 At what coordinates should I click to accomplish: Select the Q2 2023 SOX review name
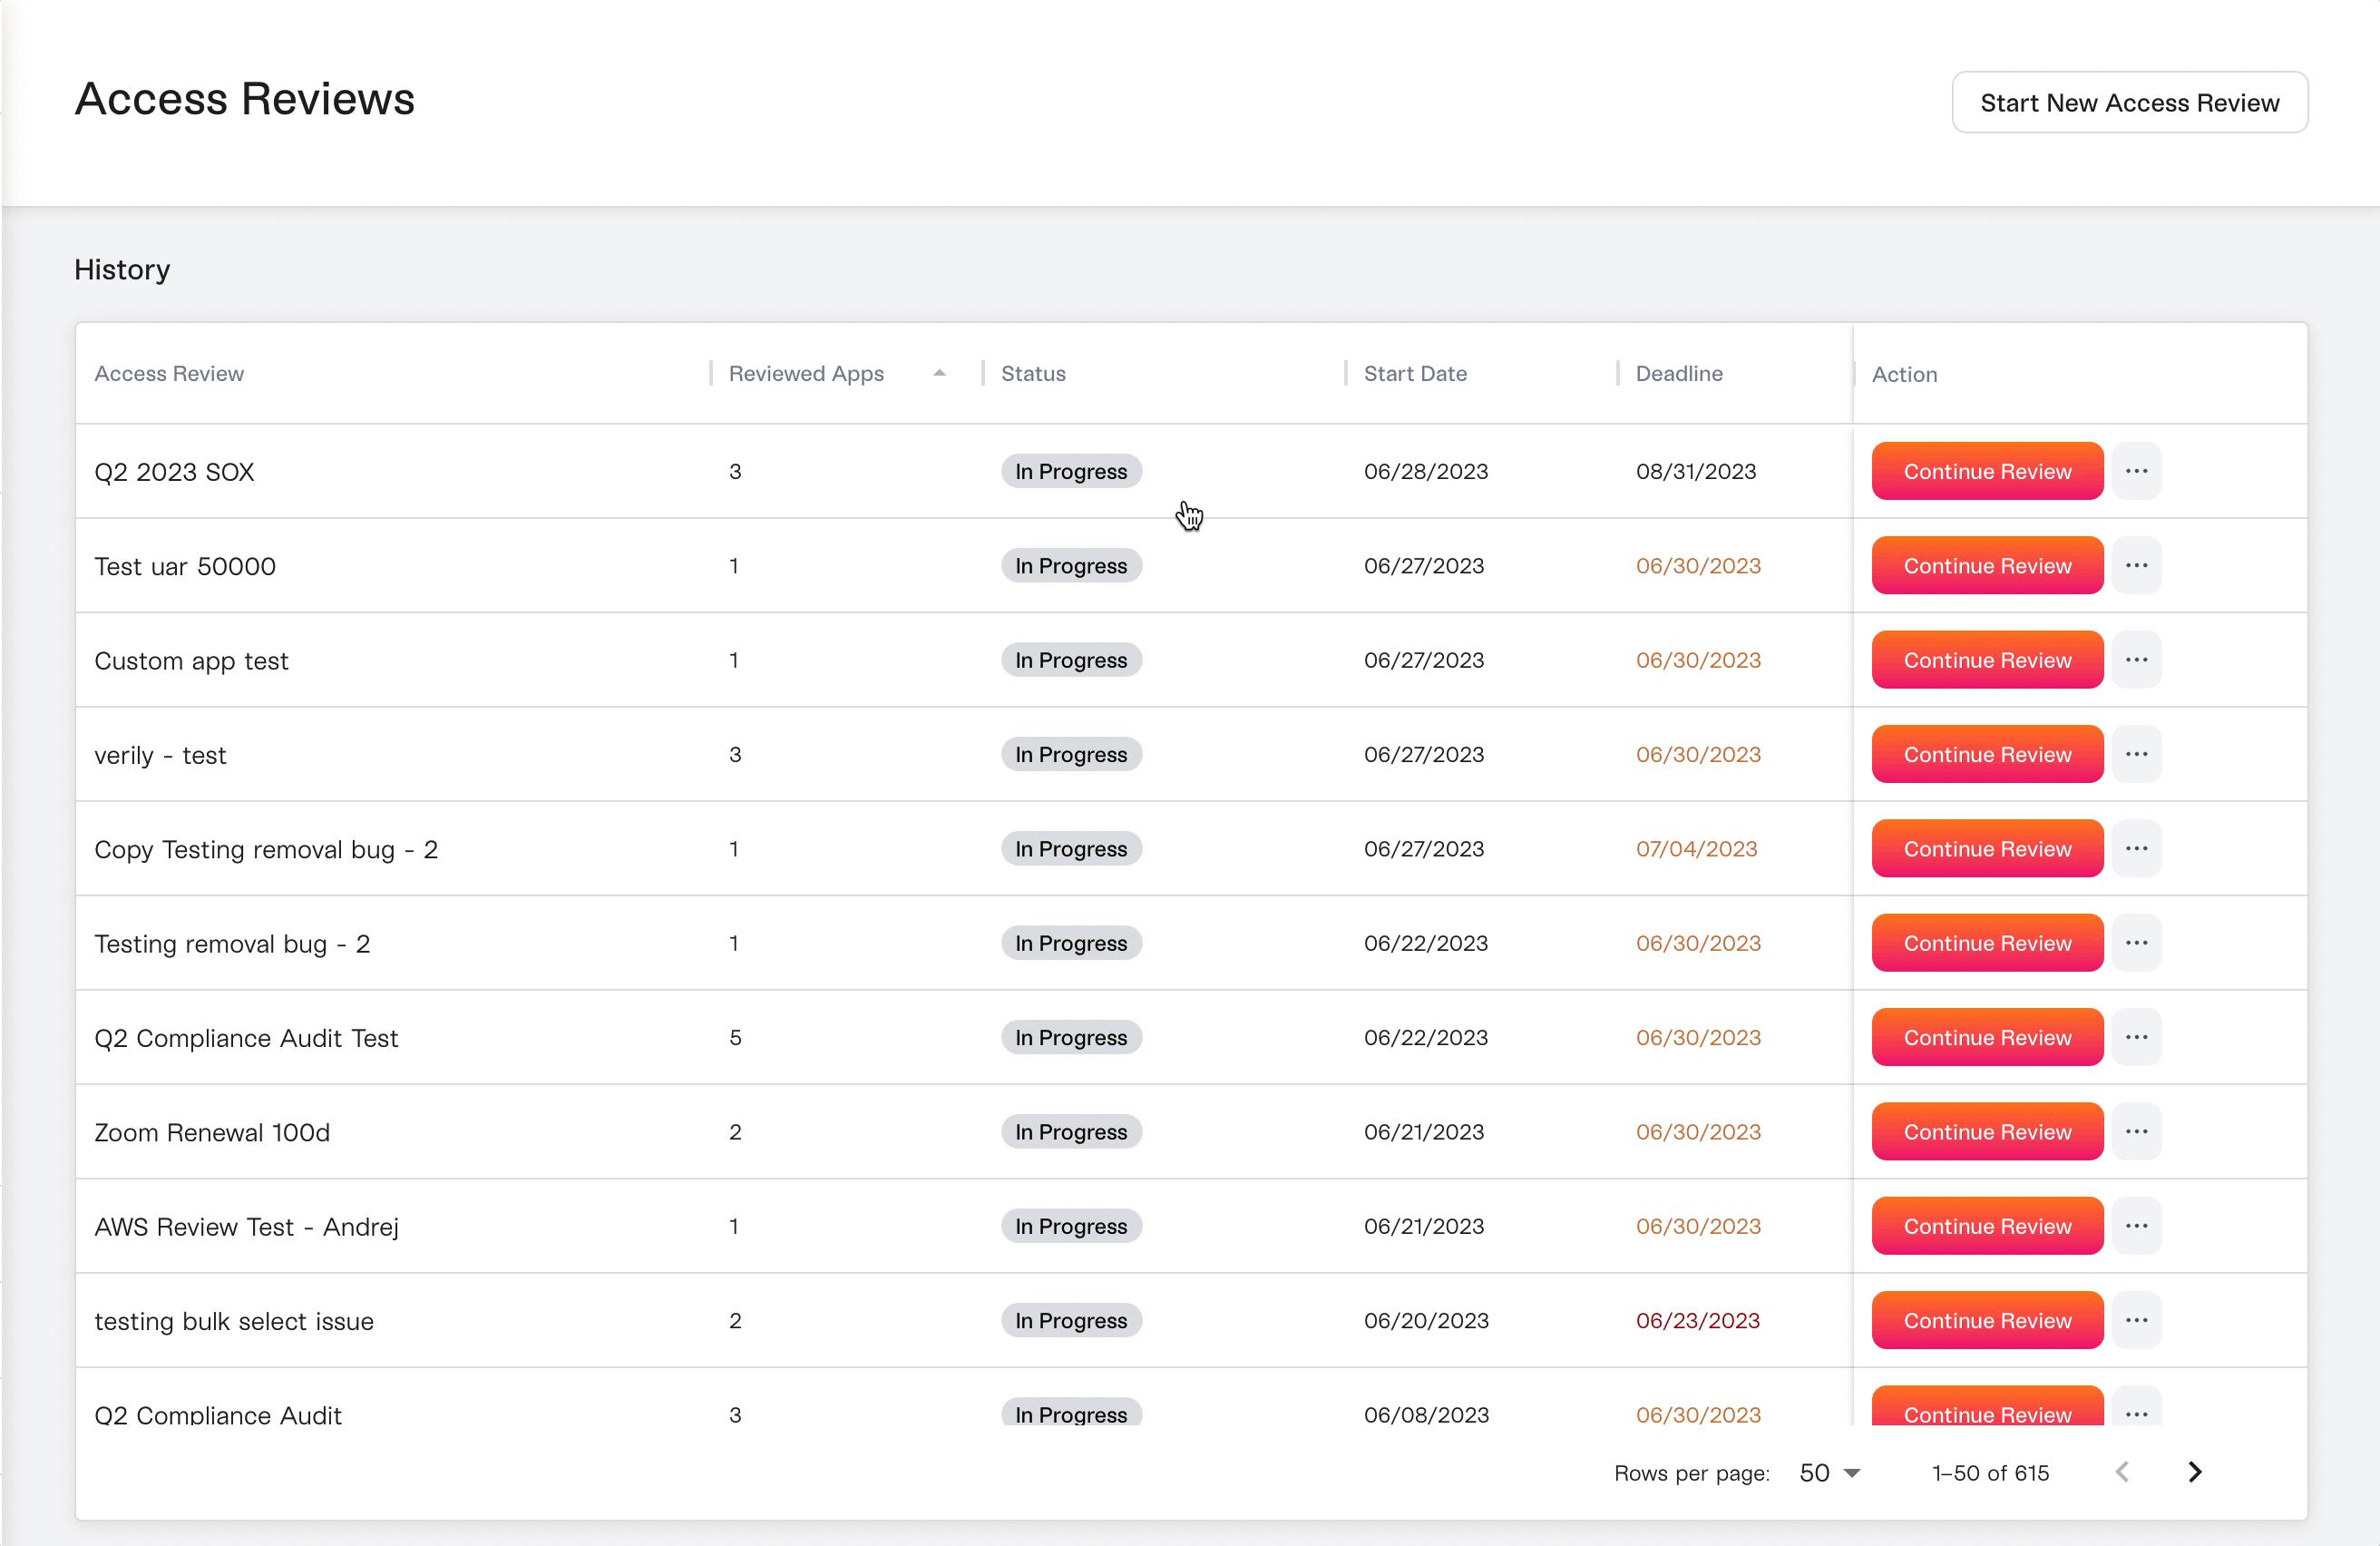pos(174,472)
